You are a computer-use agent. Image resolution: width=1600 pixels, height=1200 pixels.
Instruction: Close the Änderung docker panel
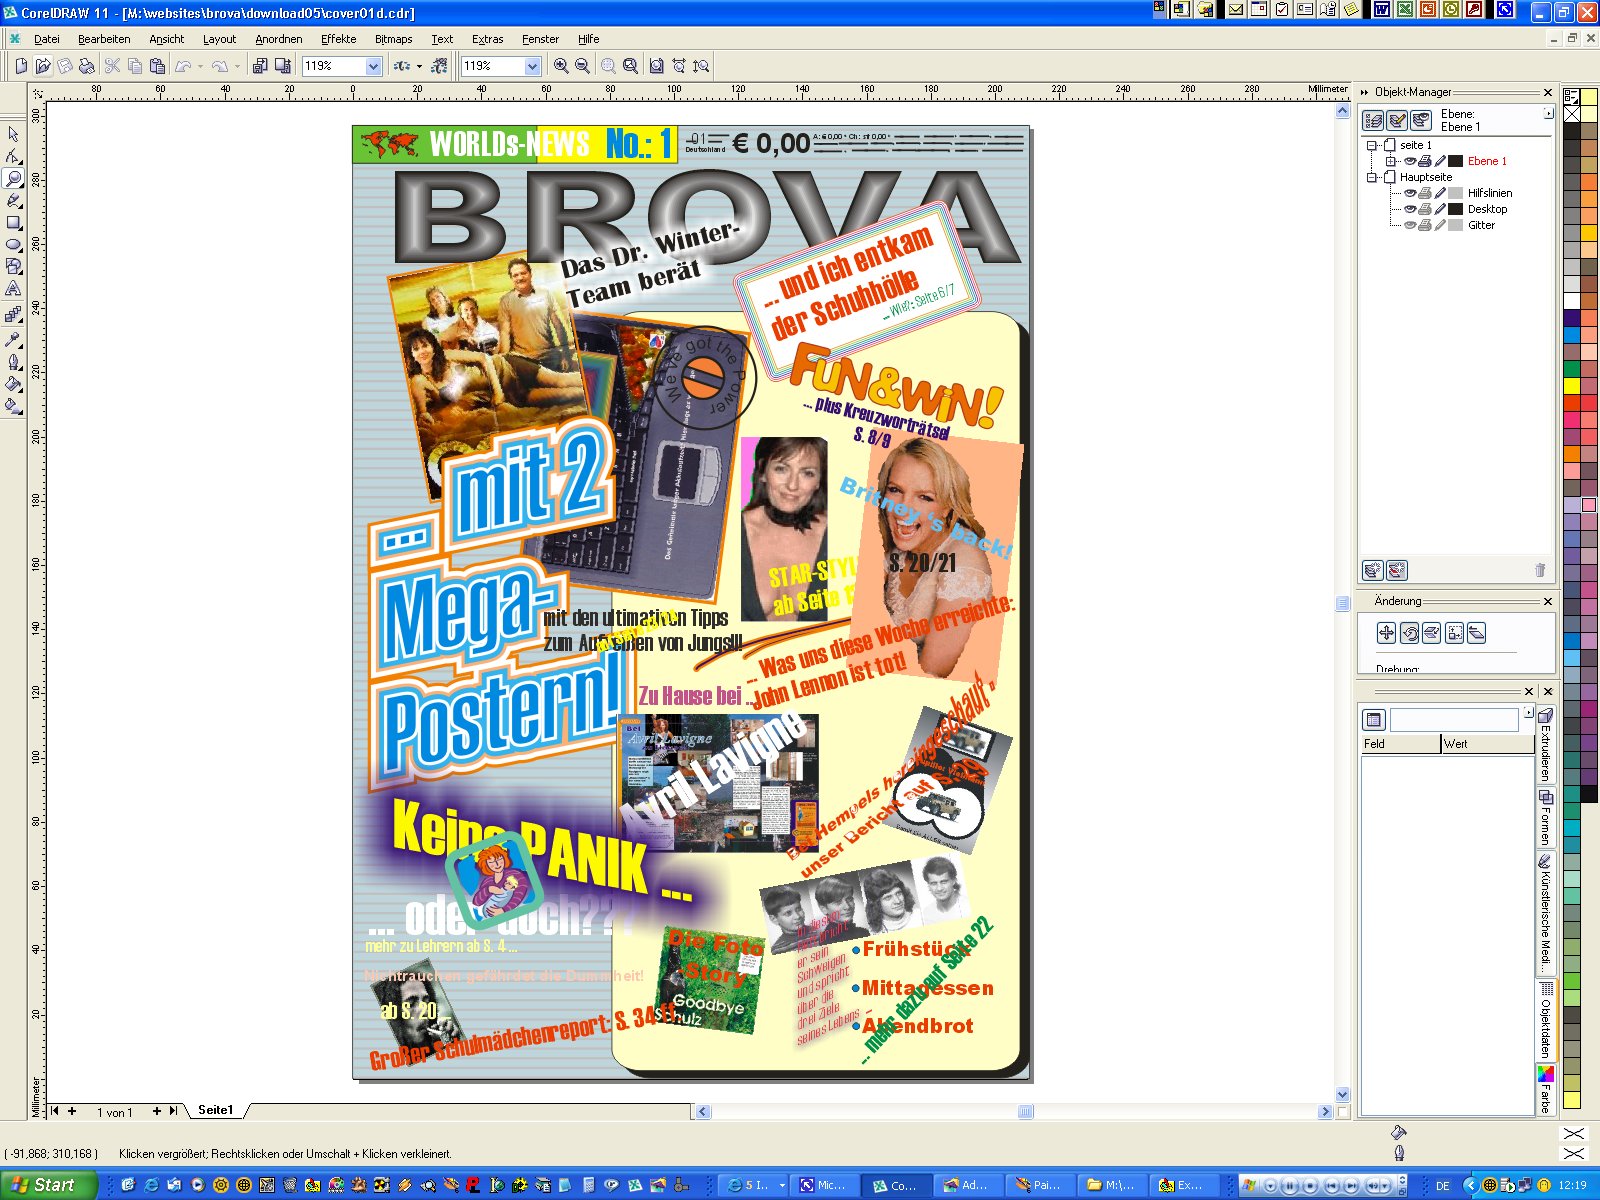point(1548,601)
